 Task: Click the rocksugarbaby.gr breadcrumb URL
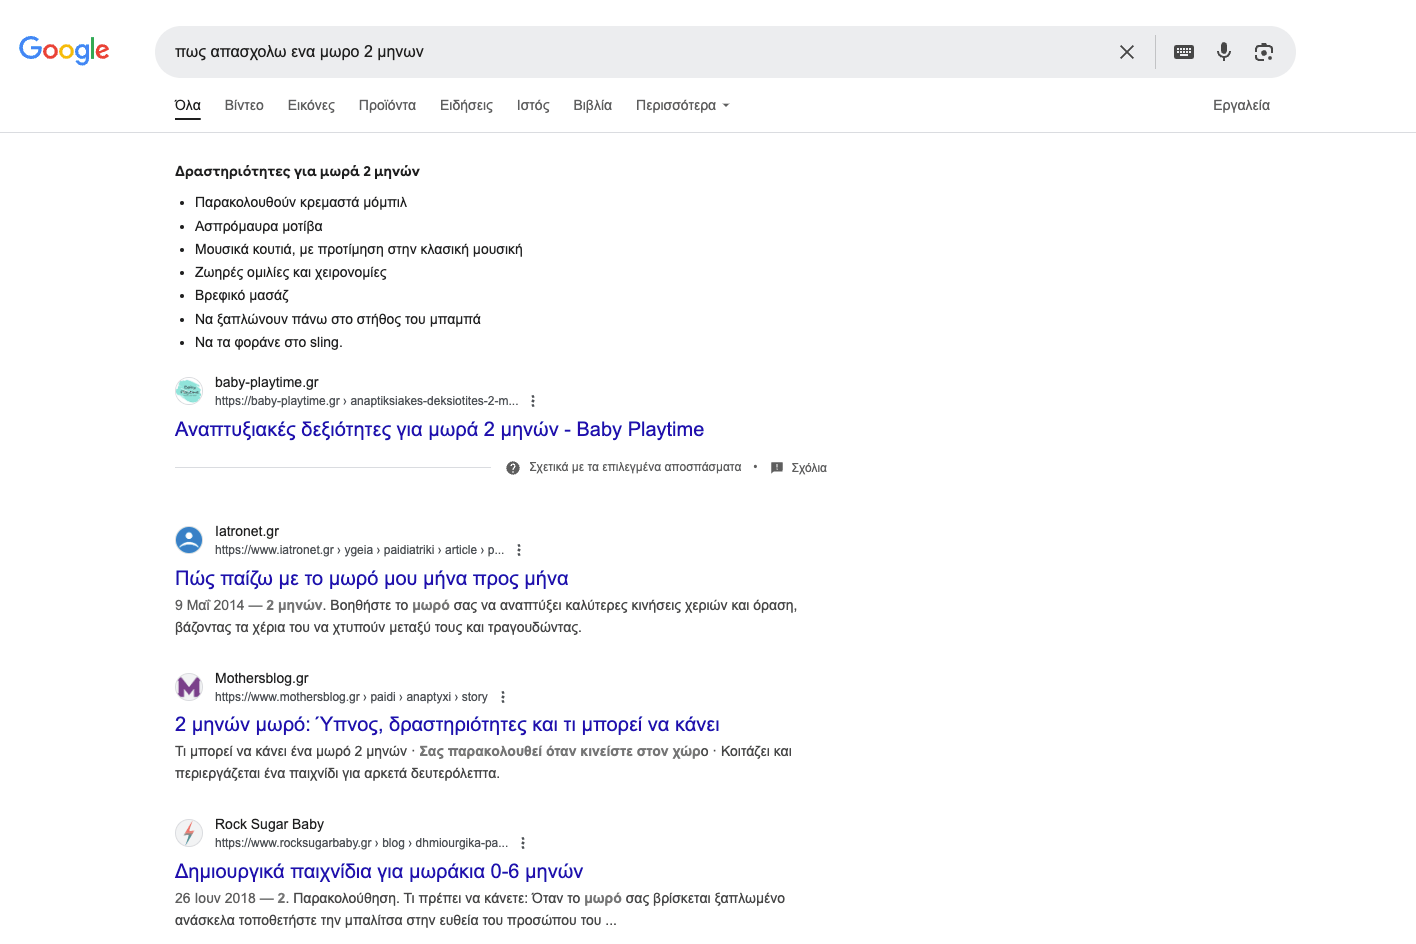tap(361, 843)
